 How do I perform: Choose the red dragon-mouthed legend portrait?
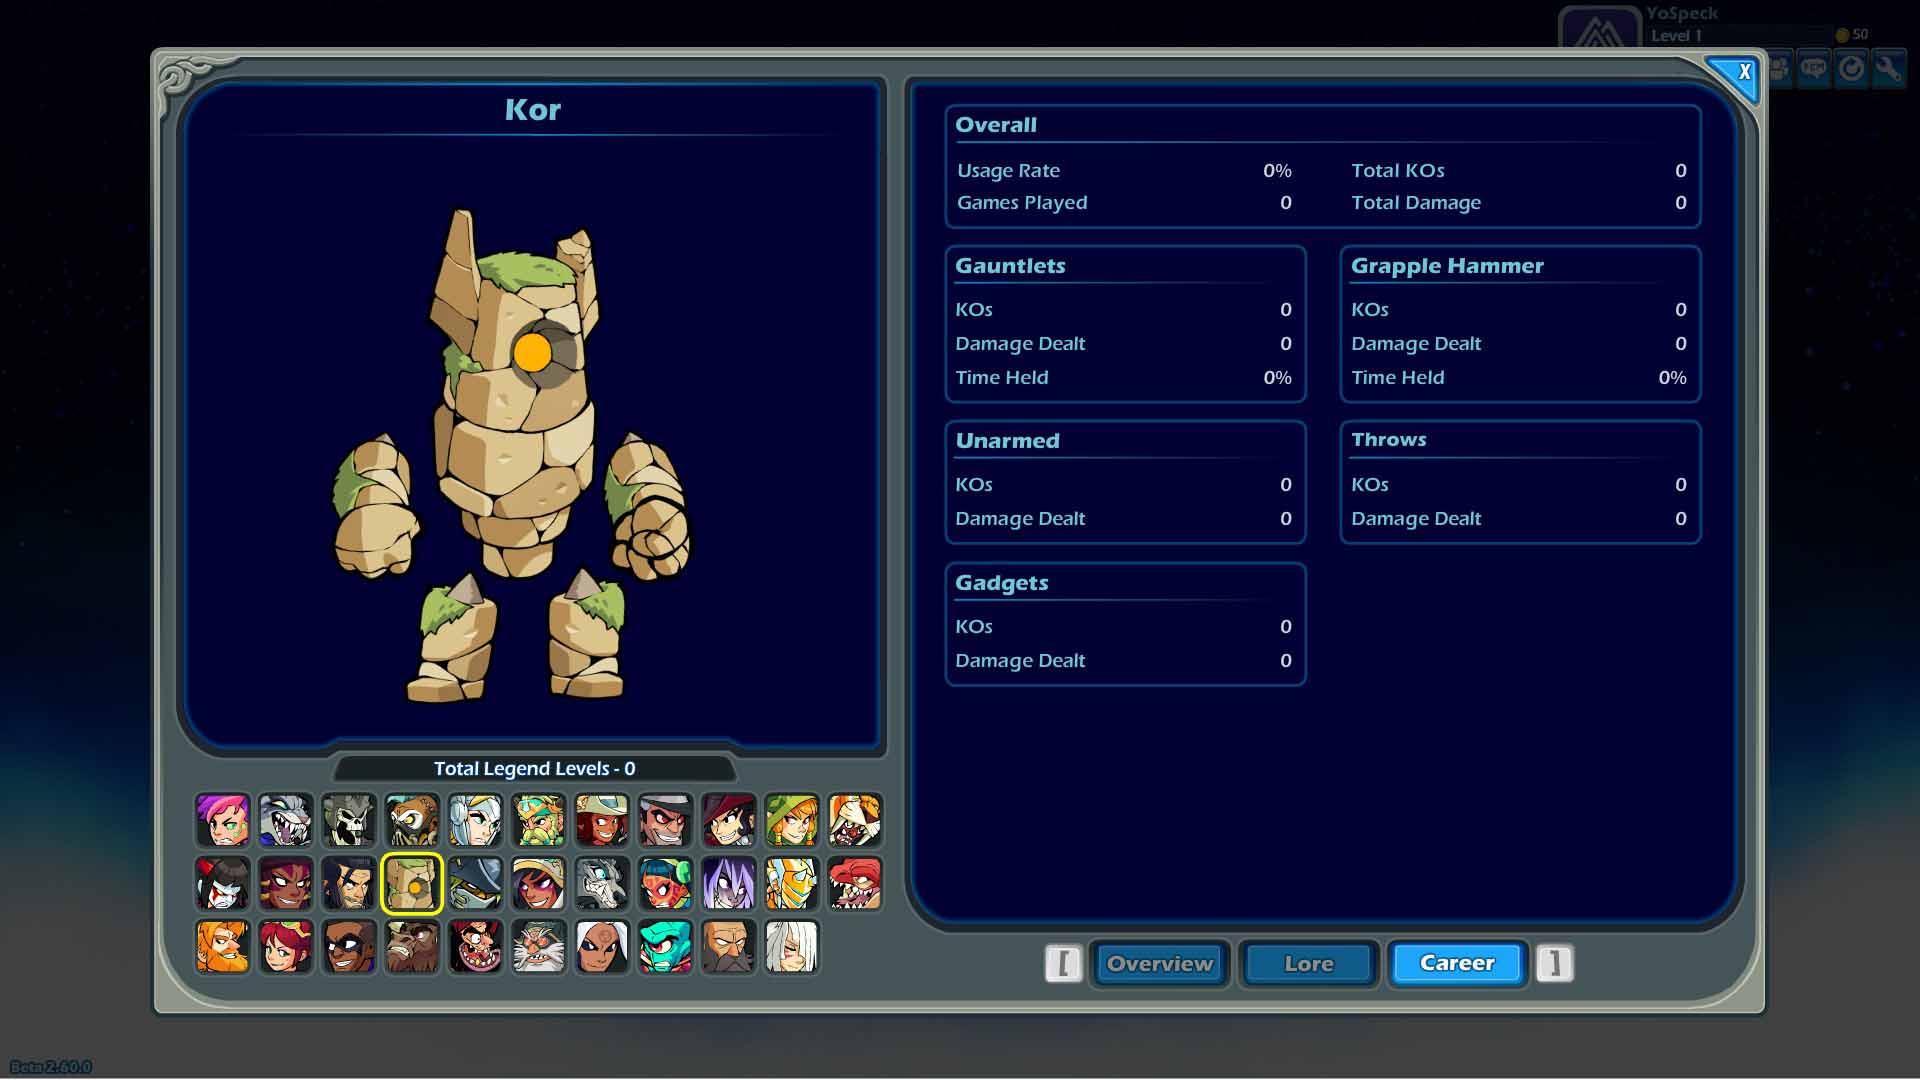point(854,884)
